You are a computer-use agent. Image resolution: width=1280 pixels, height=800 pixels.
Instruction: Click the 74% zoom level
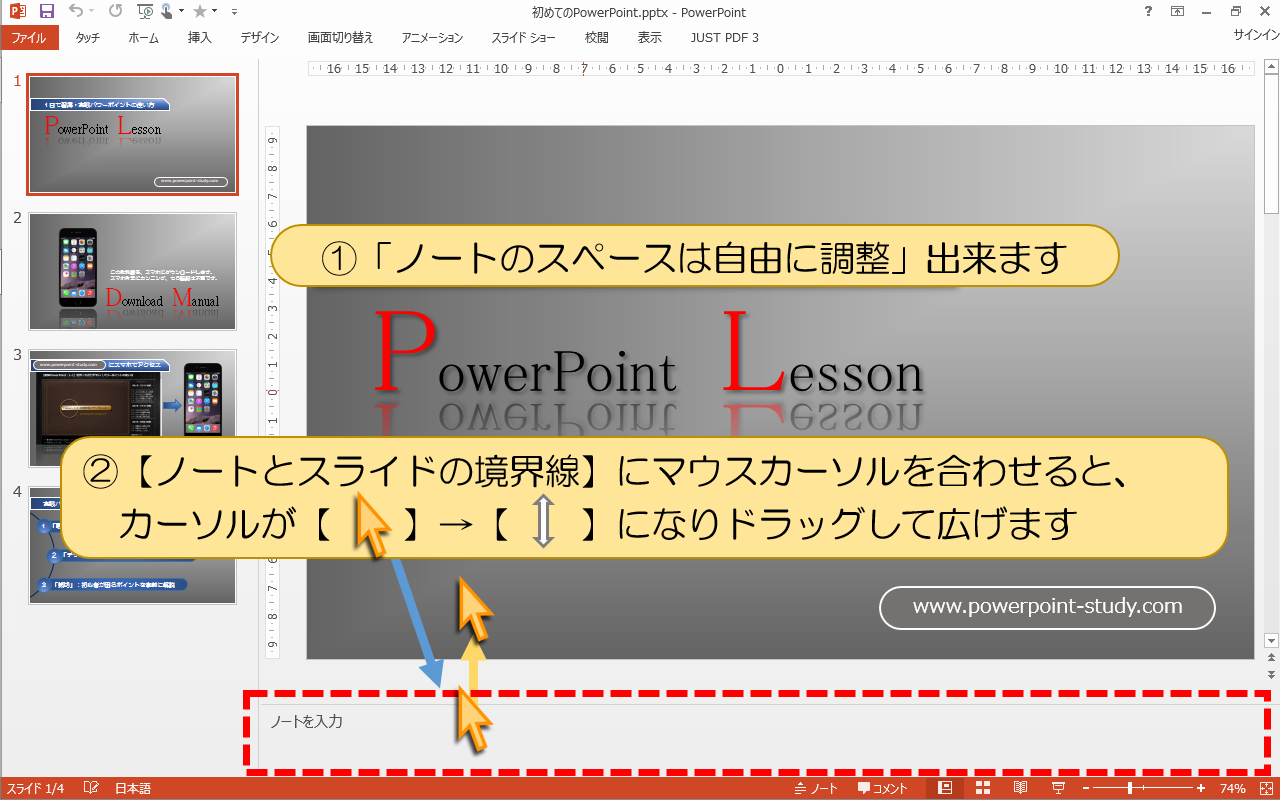pyautogui.click(x=1233, y=789)
